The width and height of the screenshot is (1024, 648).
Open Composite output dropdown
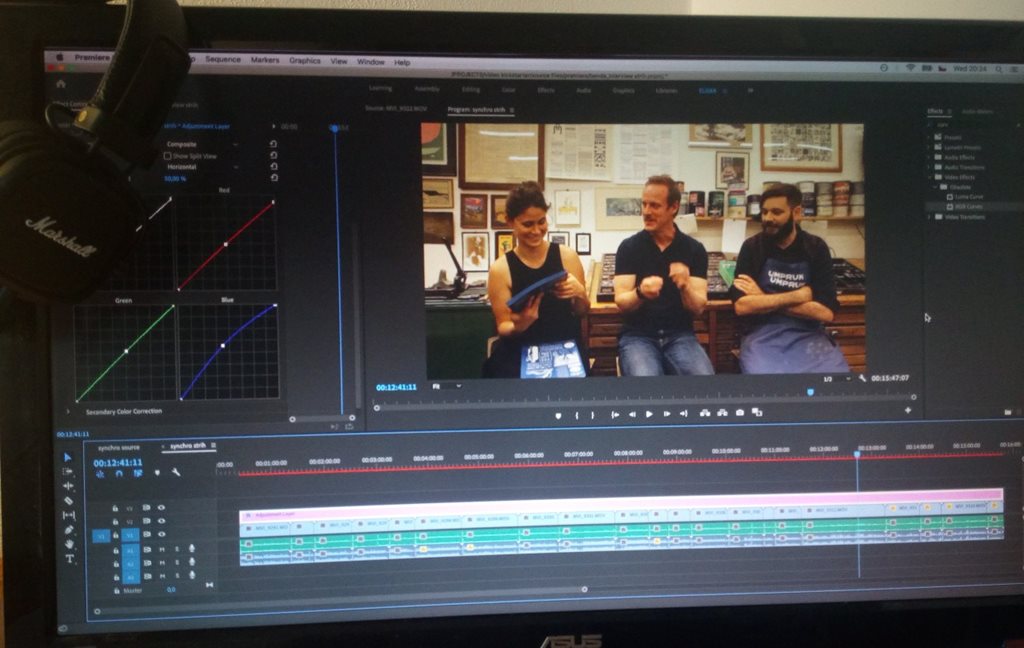coord(202,144)
